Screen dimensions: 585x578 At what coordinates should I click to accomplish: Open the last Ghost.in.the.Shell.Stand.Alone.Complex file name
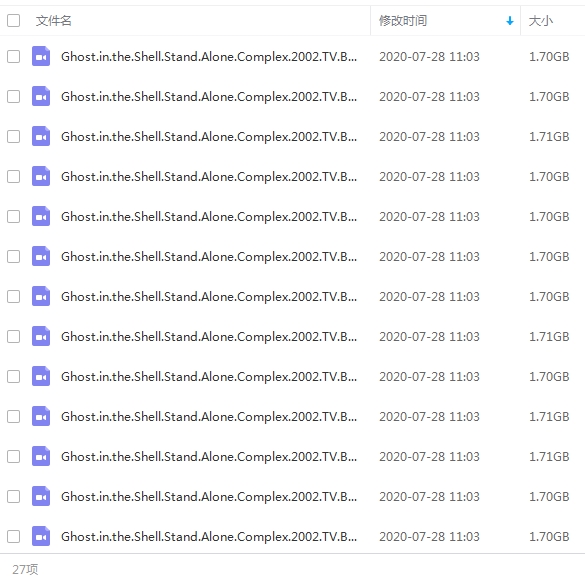coord(209,537)
